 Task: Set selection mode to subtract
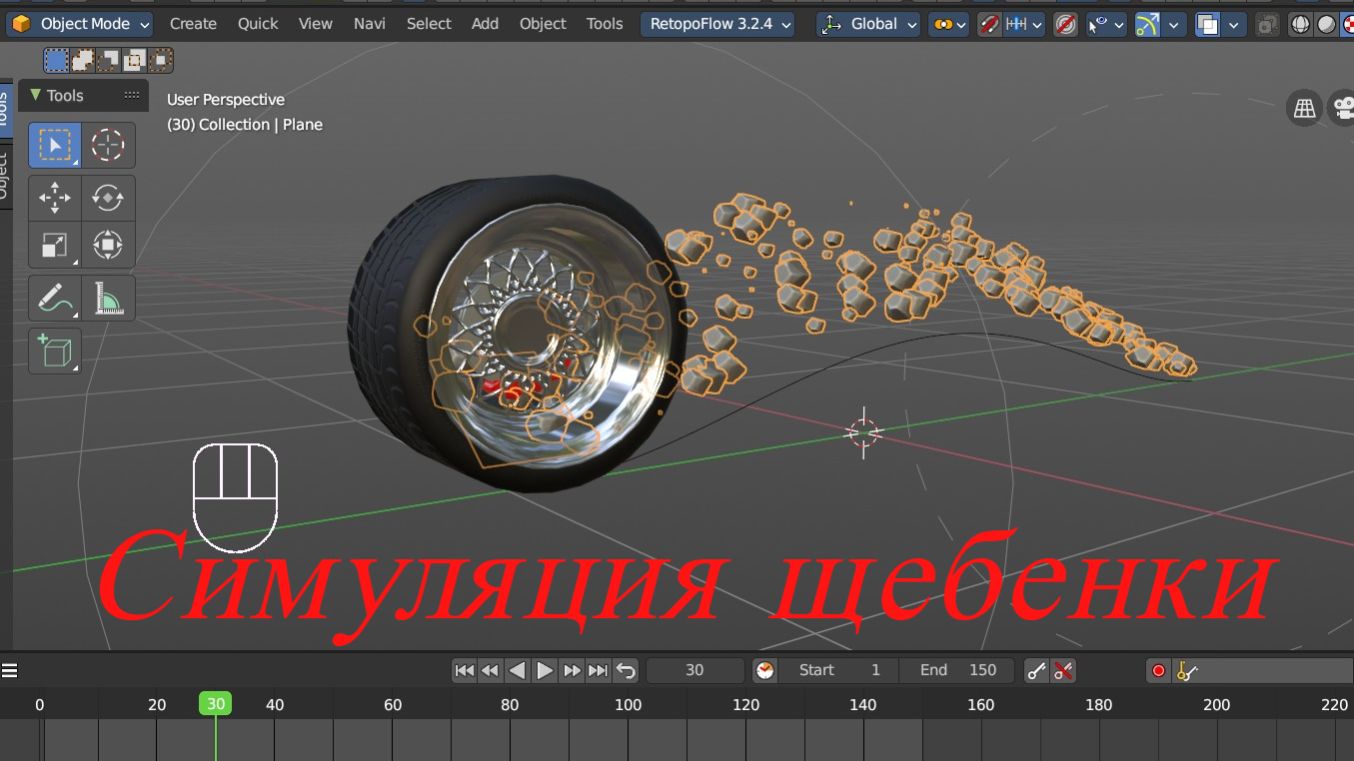point(108,61)
